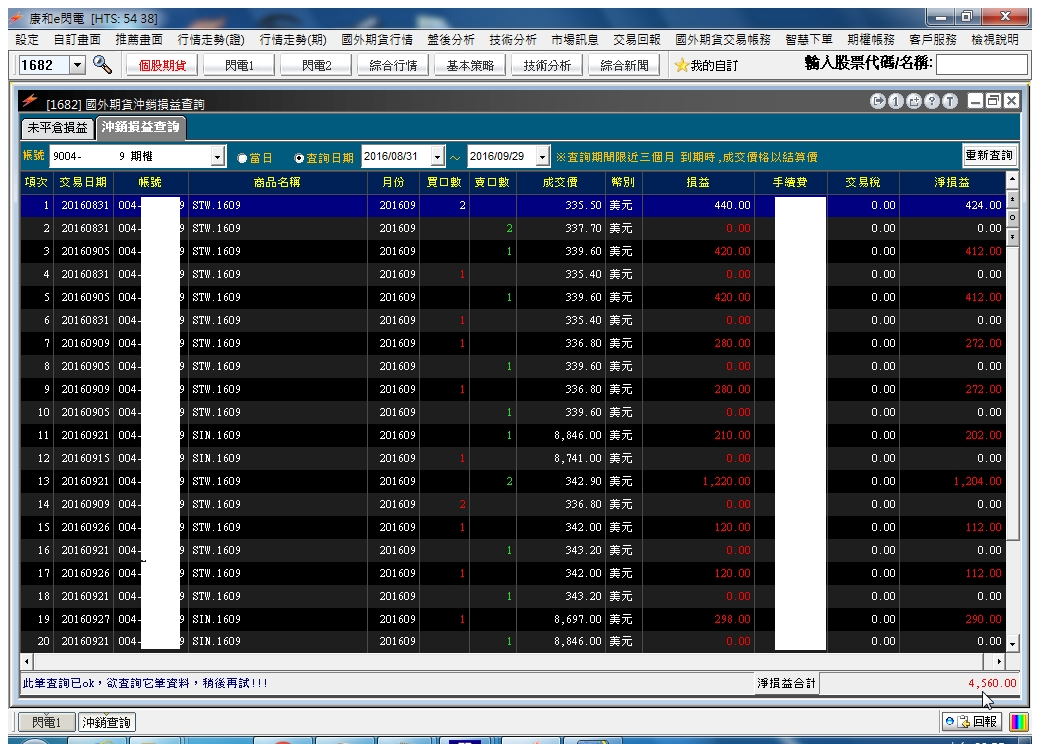Click the 技術分析 toolbar button
Image resolution: width=1040 pixels, height=744 pixels.
[x=547, y=65]
